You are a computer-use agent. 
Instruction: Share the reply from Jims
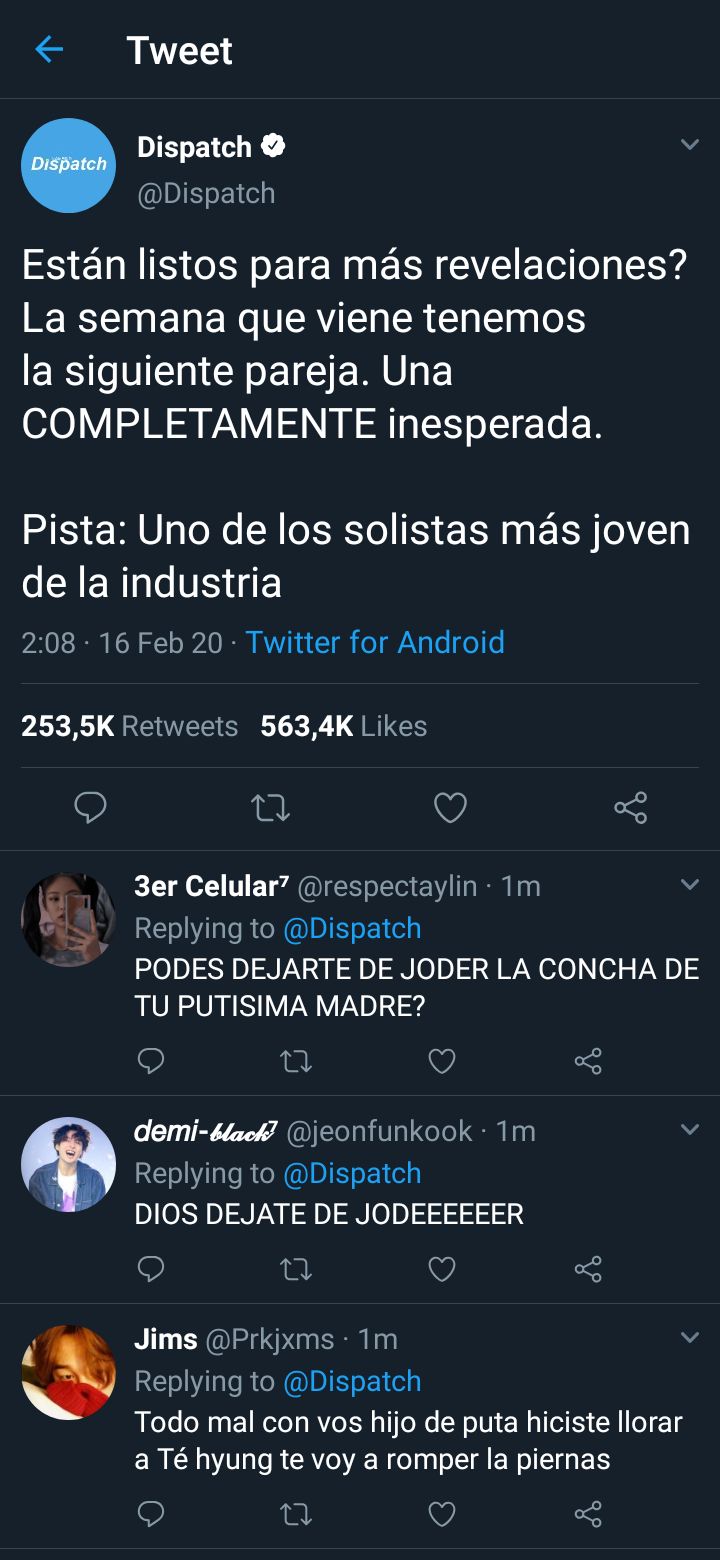coord(588,1514)
